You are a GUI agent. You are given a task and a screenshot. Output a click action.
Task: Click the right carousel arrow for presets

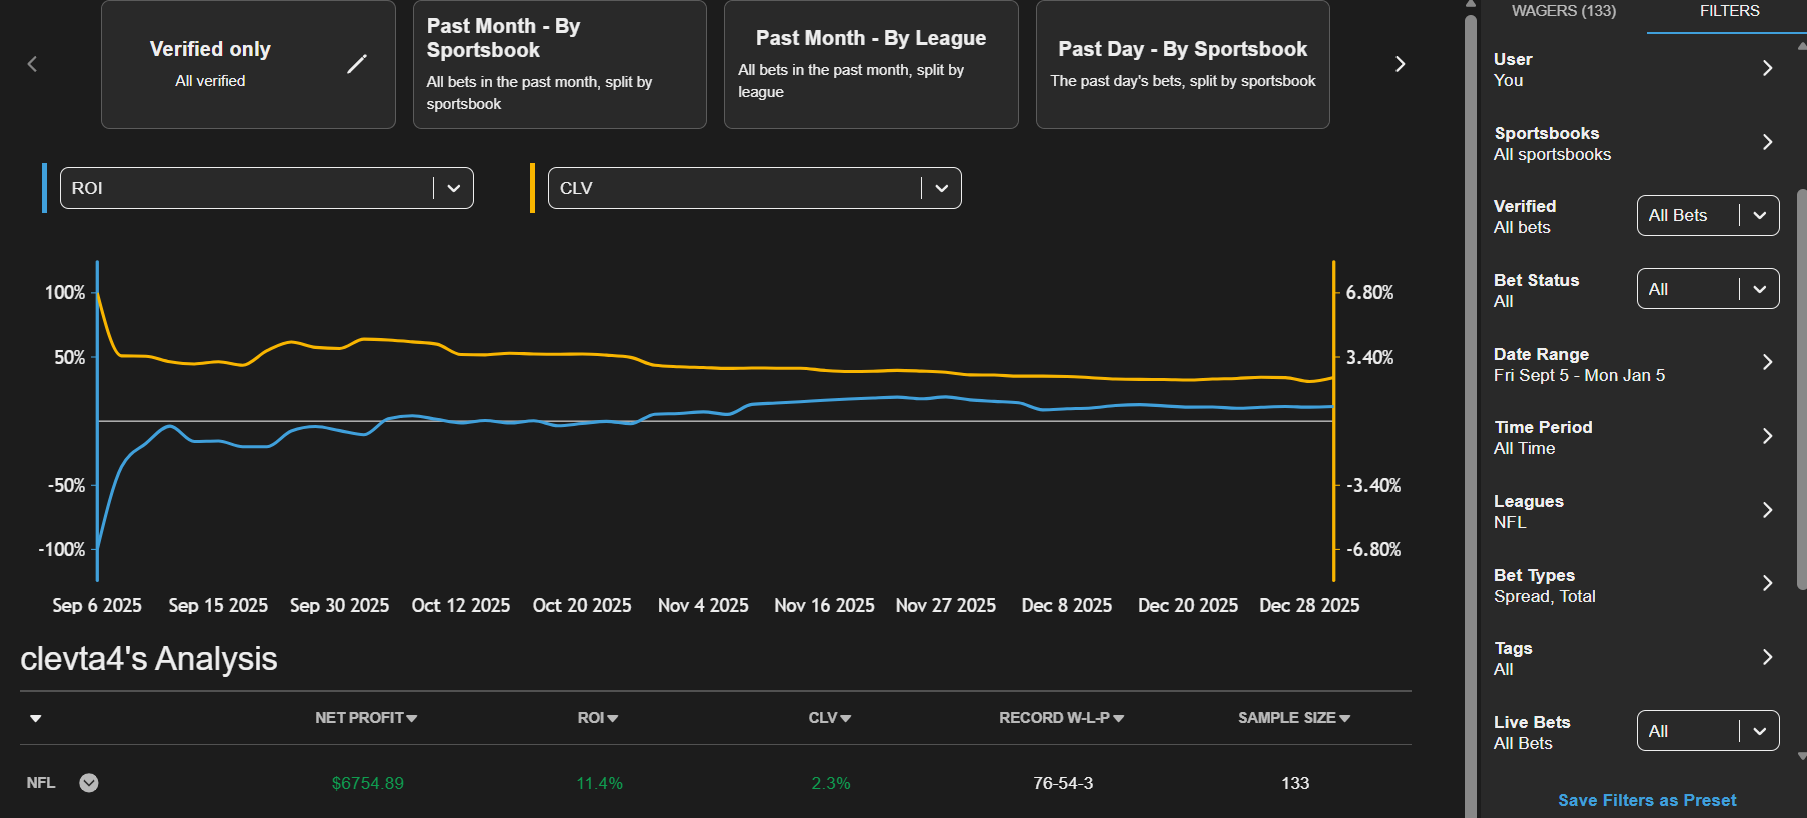[x=1400, y=64]
